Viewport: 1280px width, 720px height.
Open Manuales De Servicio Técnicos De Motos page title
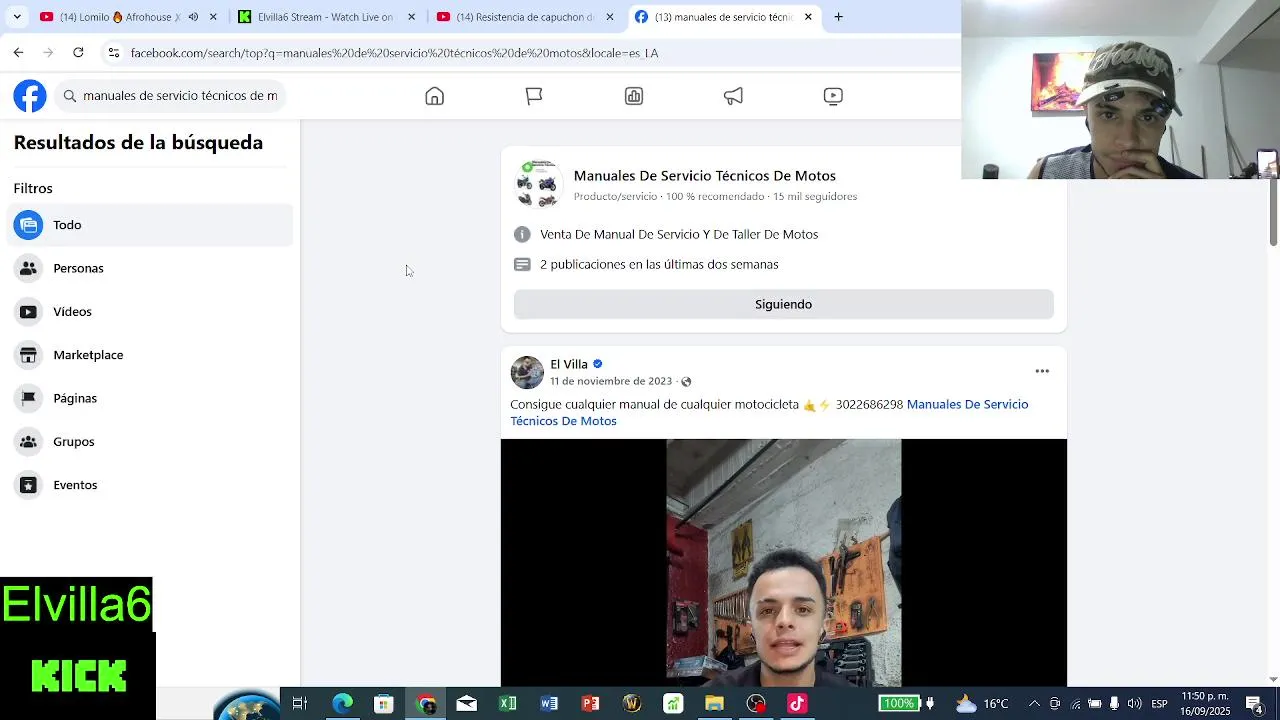coord(704,176)
